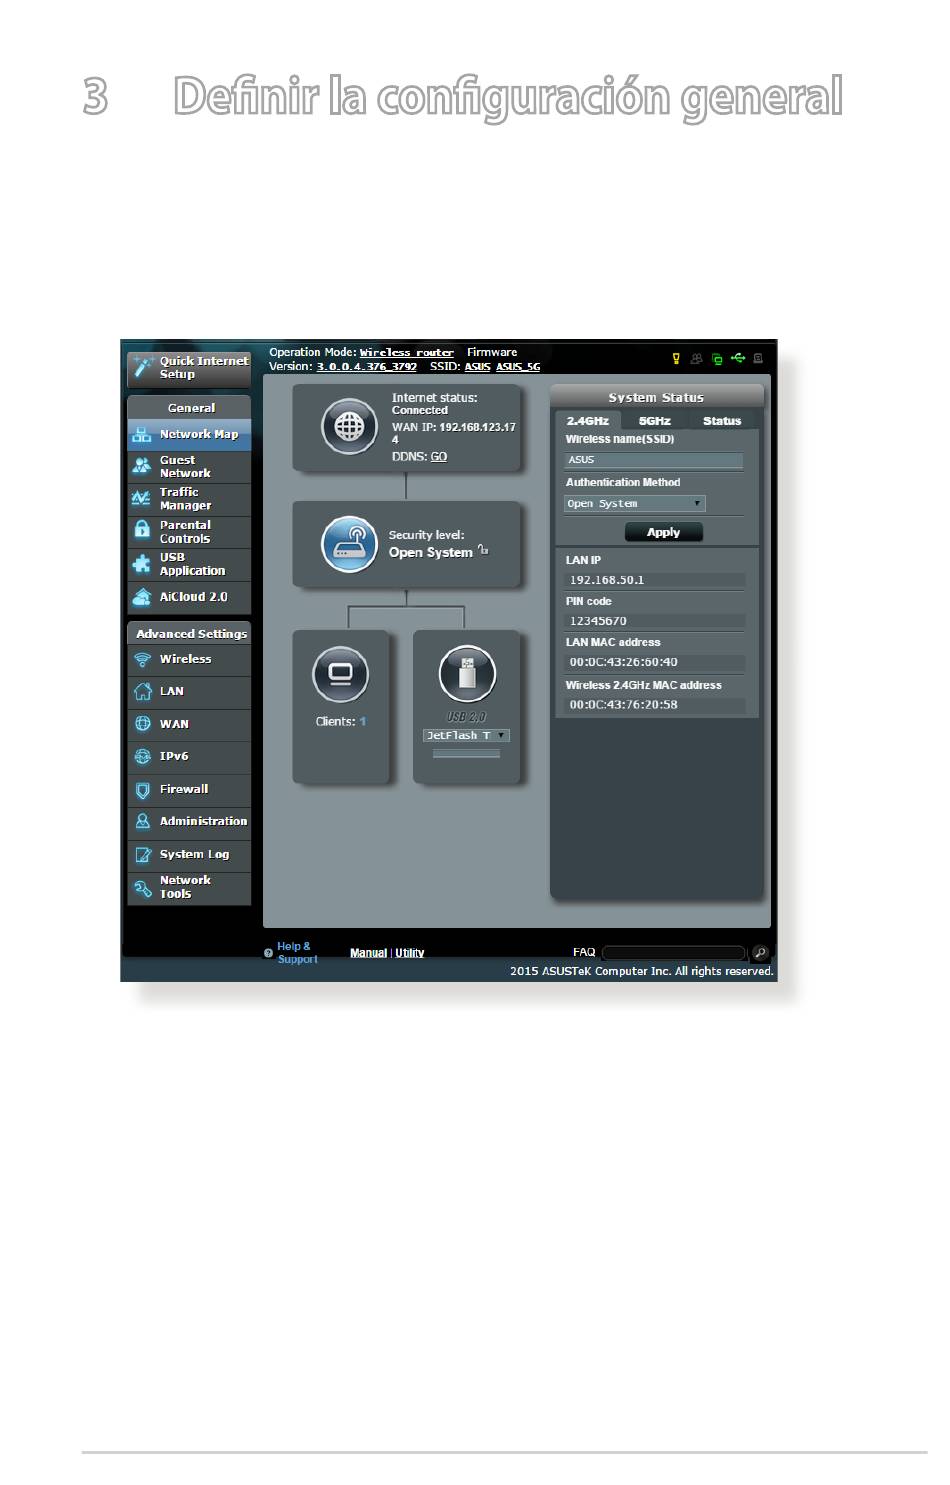The height and width of the screenshot is (1485, 950).
Task: Click the Traffic Manager graph icon
Action: 142,499
